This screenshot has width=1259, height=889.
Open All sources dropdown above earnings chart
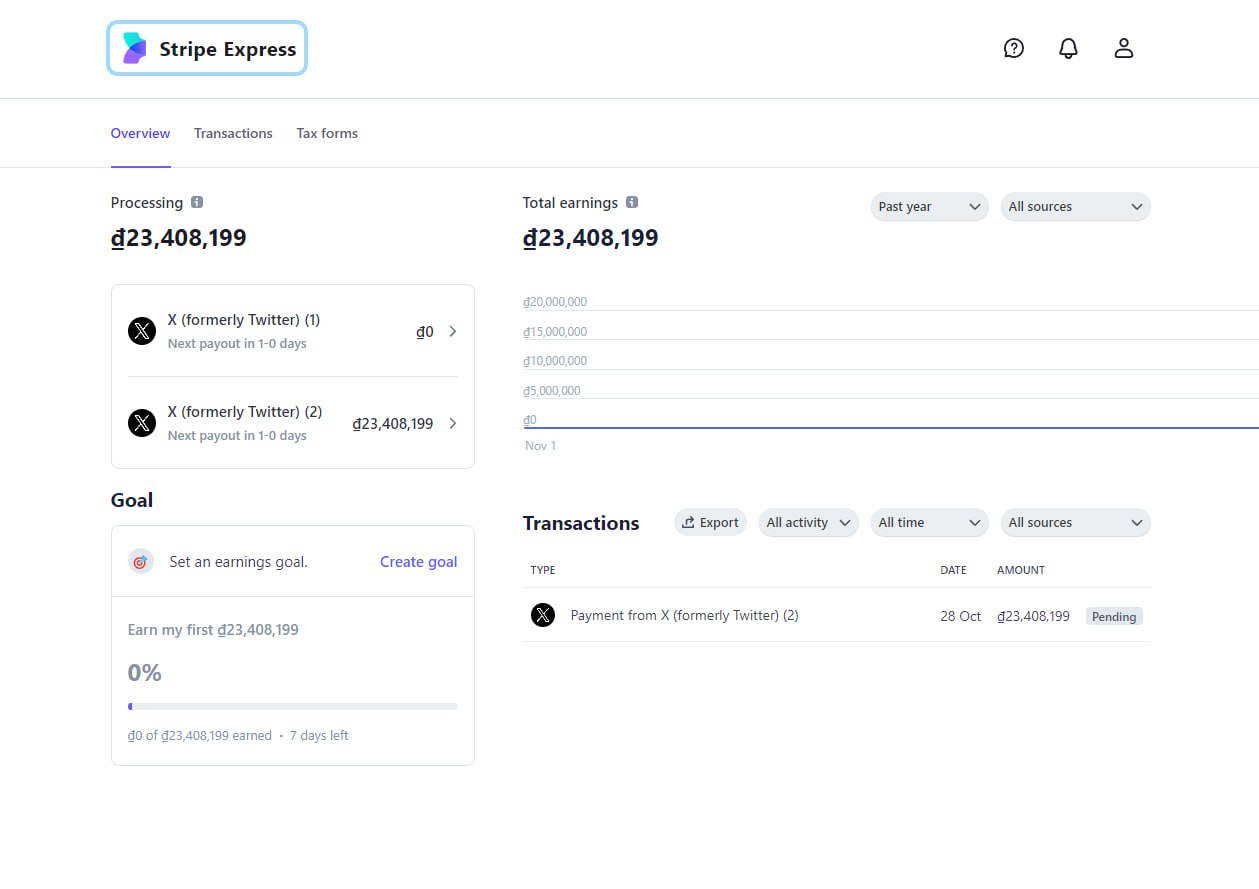point(1075,207)
